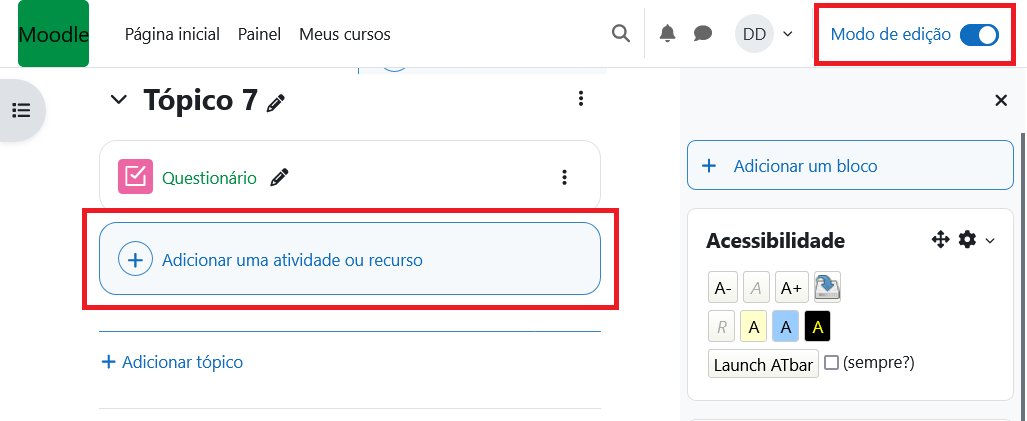Select the black background yellow text swatch
Image resolution: width=1027 pixels, height=421 pixels.
tap(817, 326)
